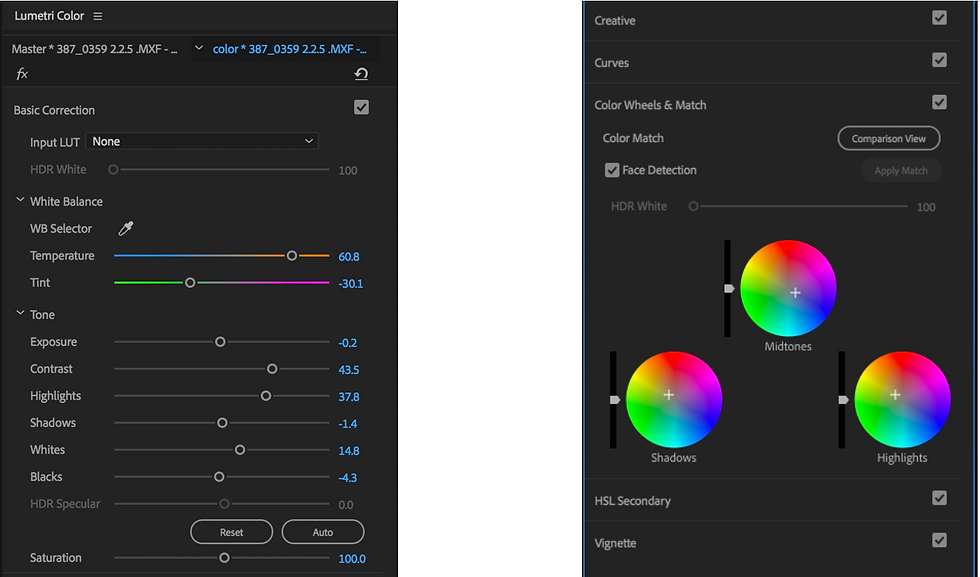Image resolution: width=980 pixels, height=577 pixels.
Task: Uncheck the Creative section
Action: click(x=939, y=18)
